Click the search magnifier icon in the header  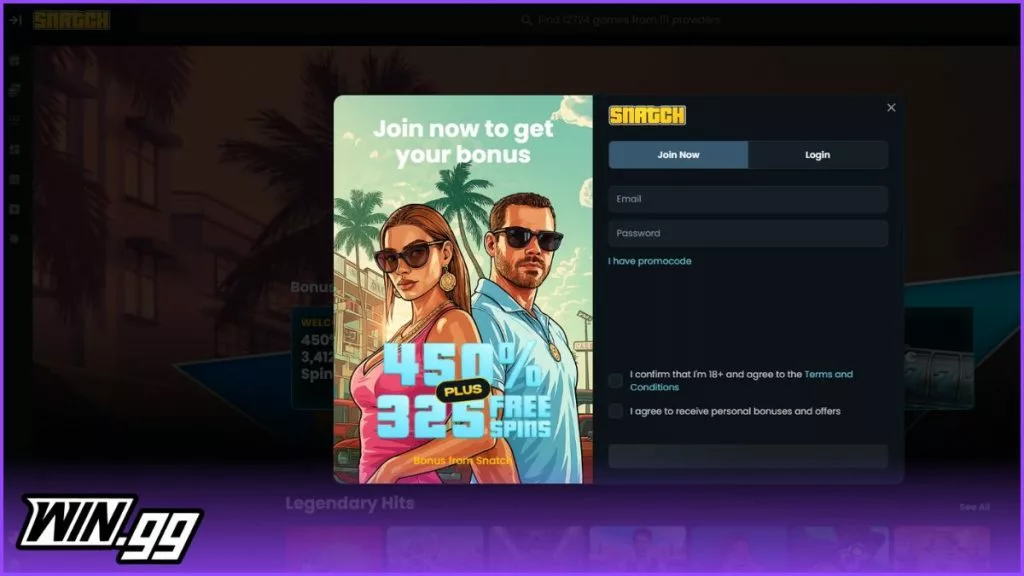526,20
